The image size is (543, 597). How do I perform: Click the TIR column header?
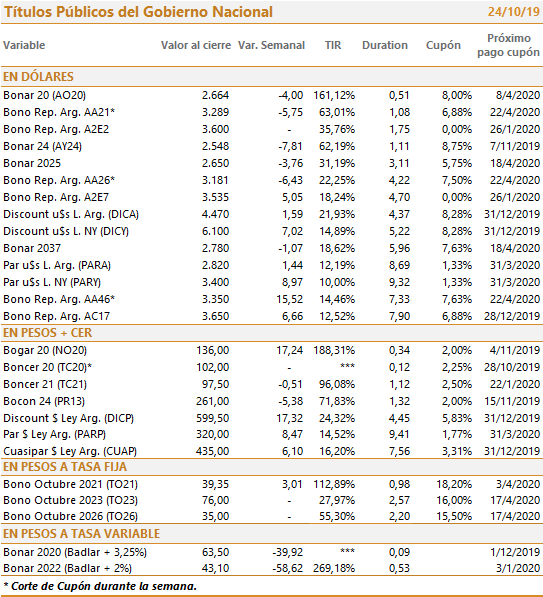coord(333,45)
